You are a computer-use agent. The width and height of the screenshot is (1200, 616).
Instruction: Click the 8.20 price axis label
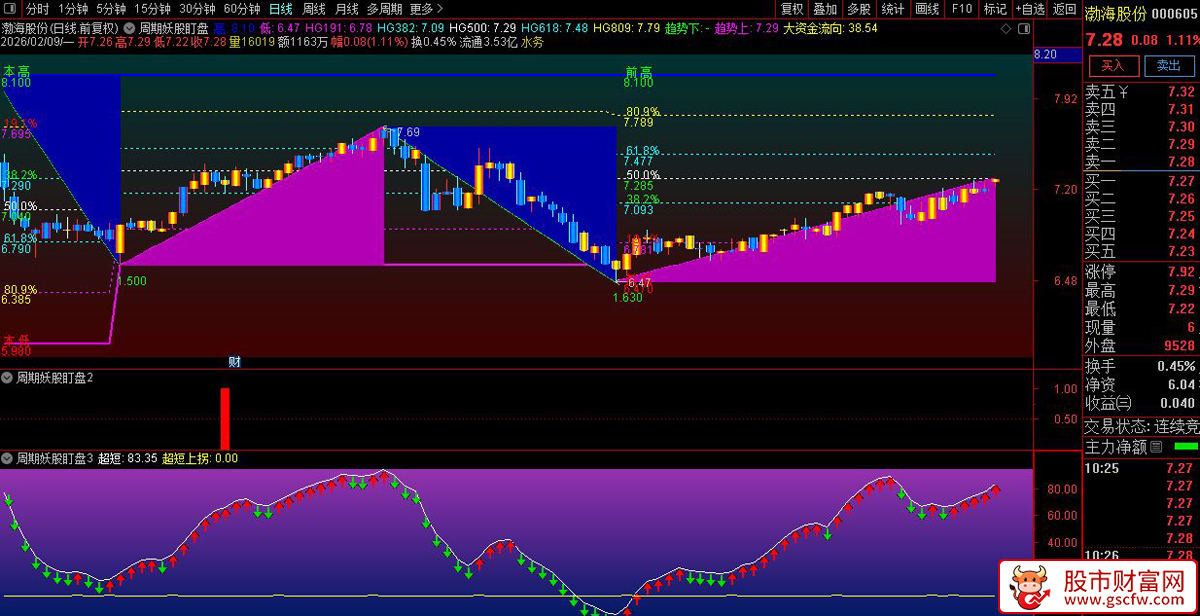[x=1045, y=53]
